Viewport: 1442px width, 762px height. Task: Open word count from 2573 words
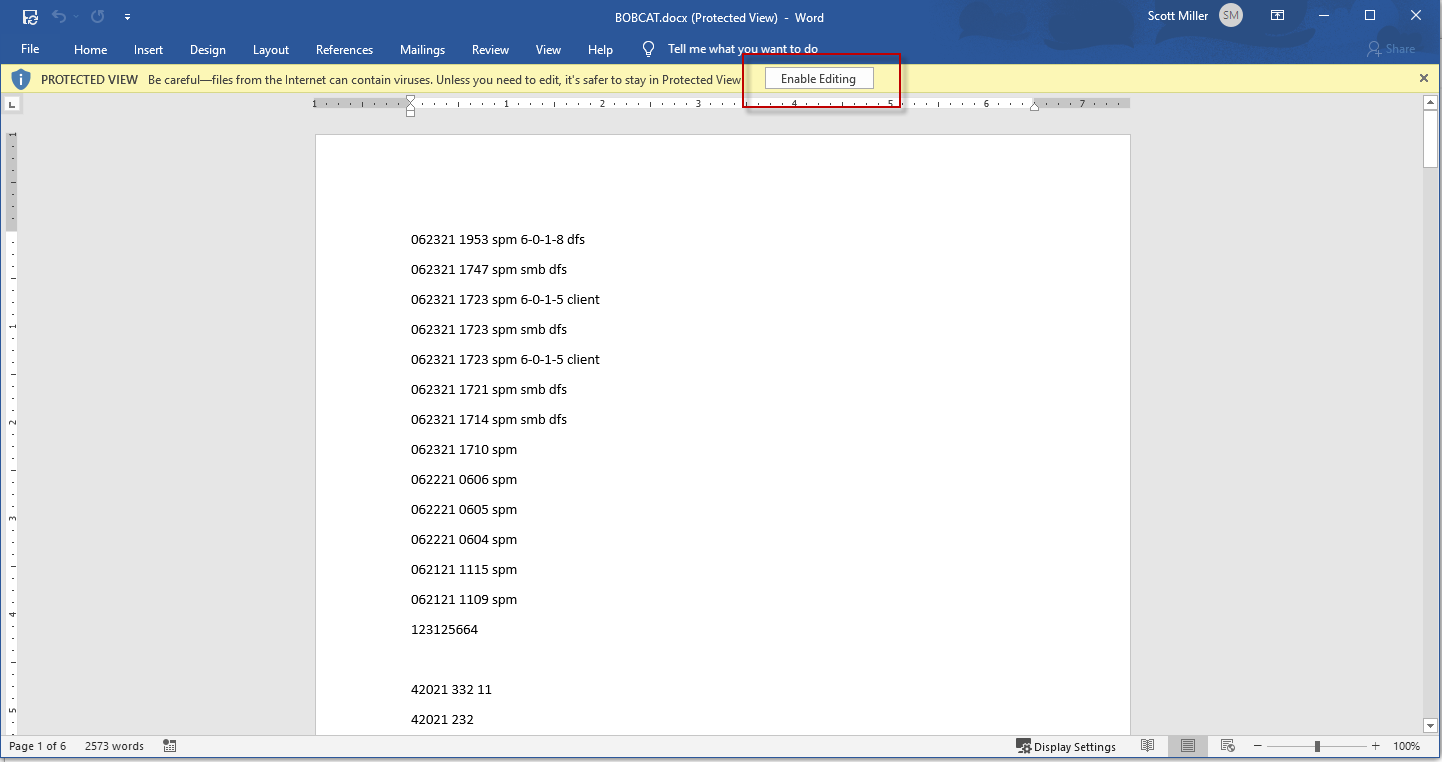114,746
